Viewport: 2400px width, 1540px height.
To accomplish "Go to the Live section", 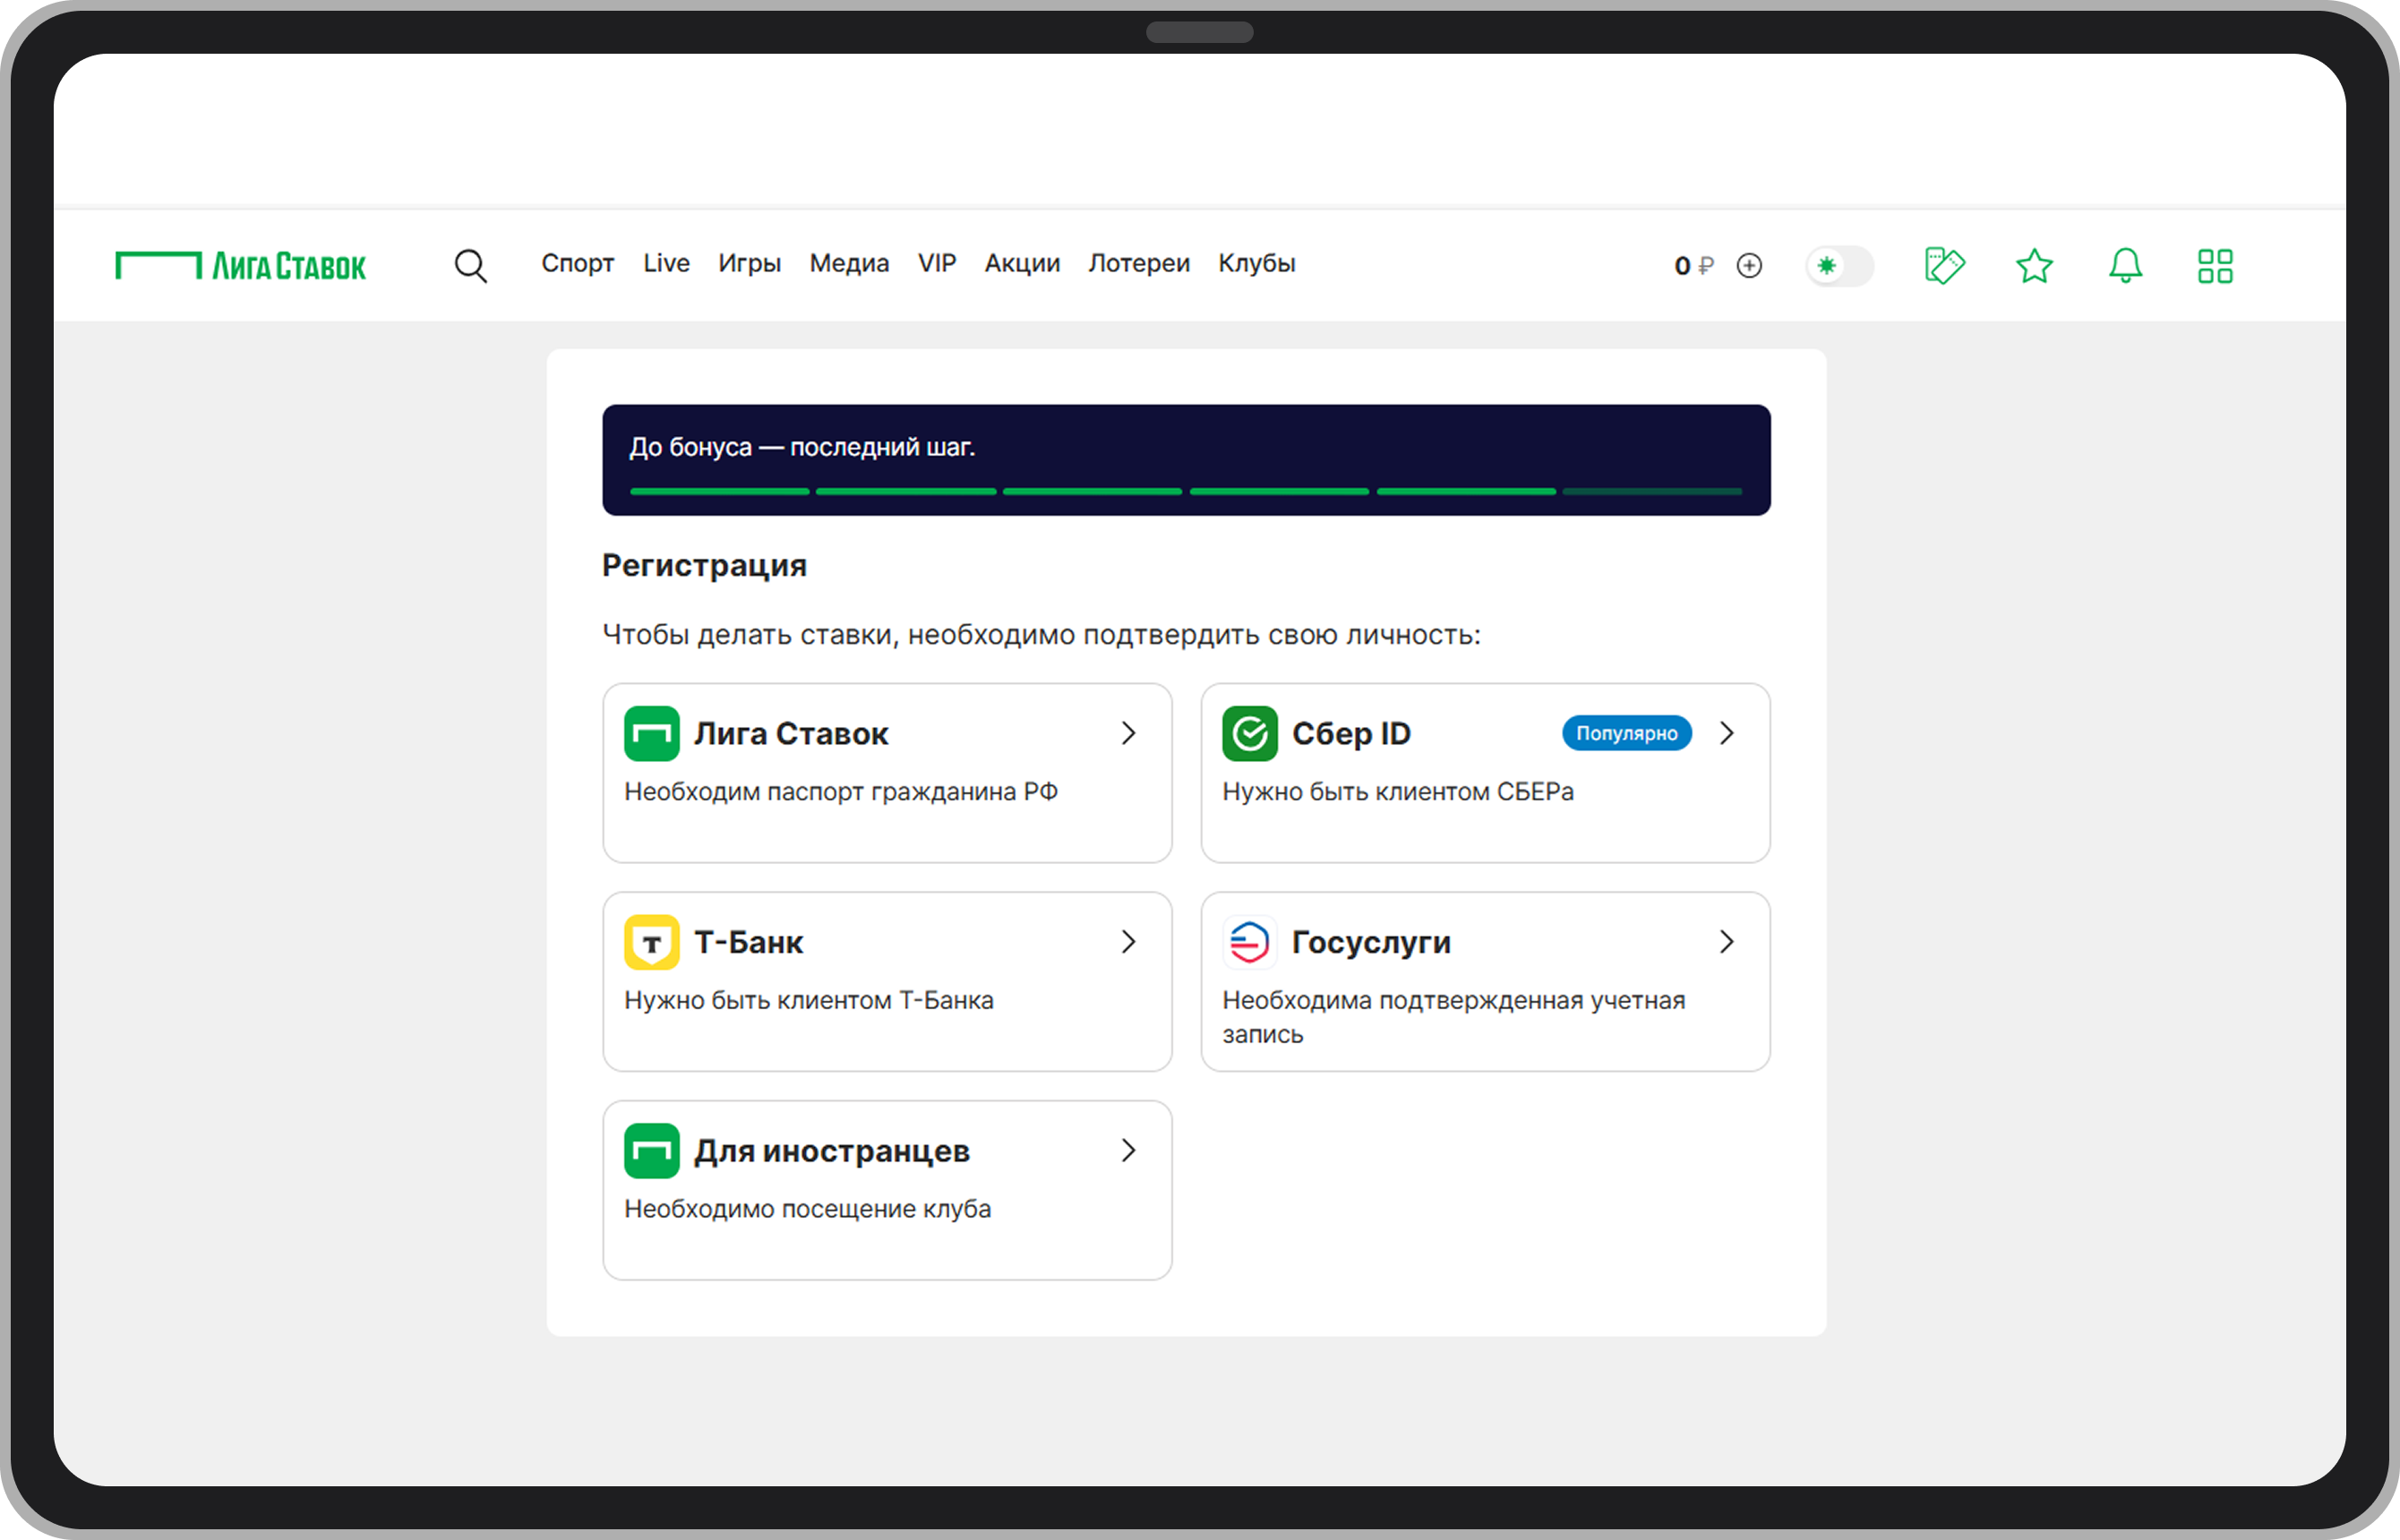I will pos(666,263).
